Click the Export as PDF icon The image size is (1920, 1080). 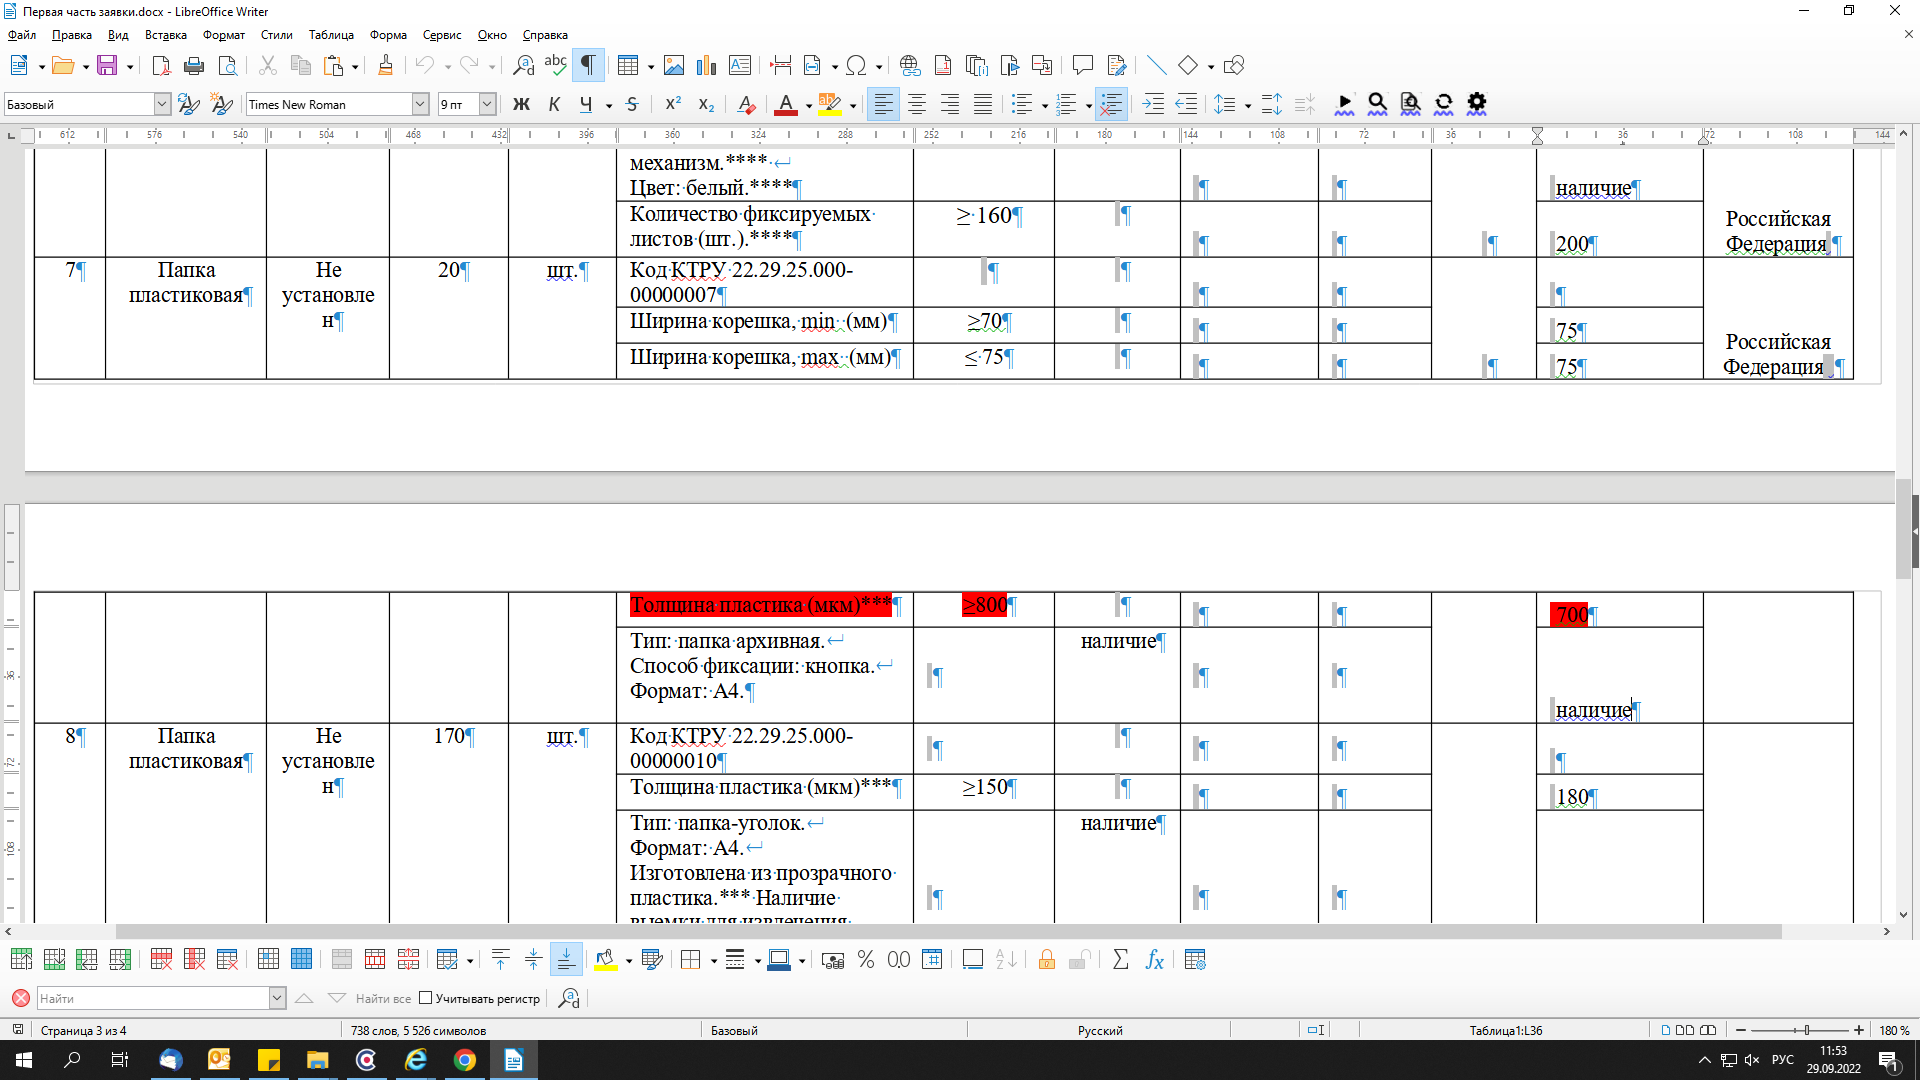tap(161, 66)
